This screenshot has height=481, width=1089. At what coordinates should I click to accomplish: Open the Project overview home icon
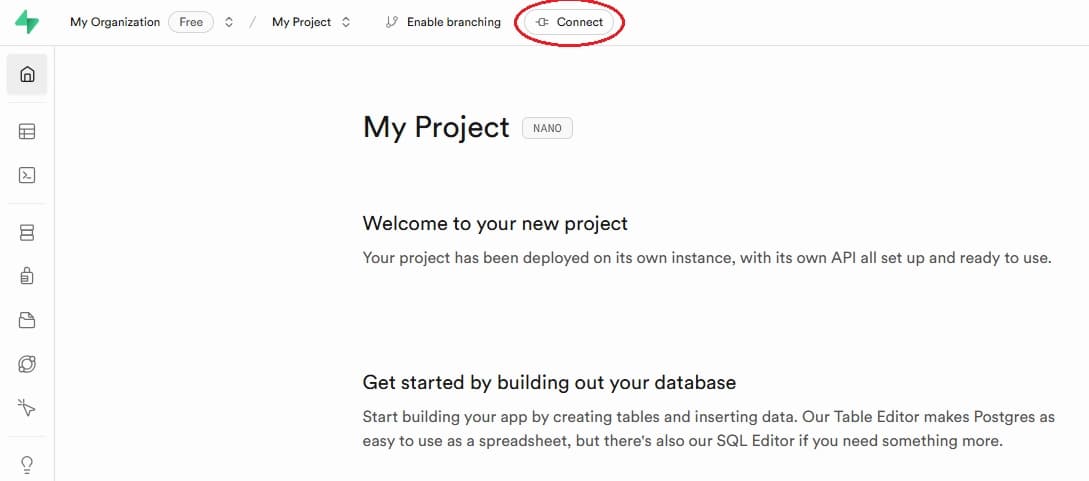(27, 74)
